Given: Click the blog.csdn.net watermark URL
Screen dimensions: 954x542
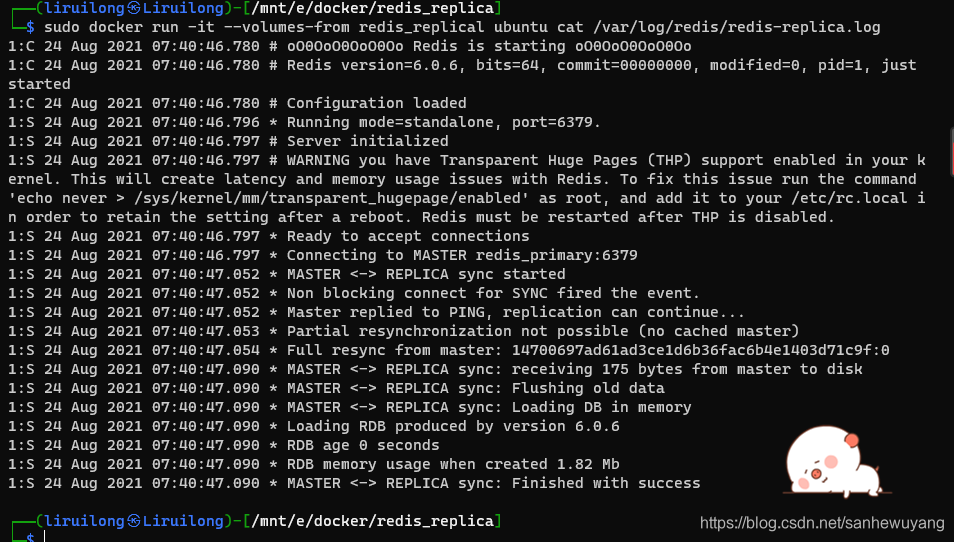Looking at the screenshot, I should coord(822,523).
